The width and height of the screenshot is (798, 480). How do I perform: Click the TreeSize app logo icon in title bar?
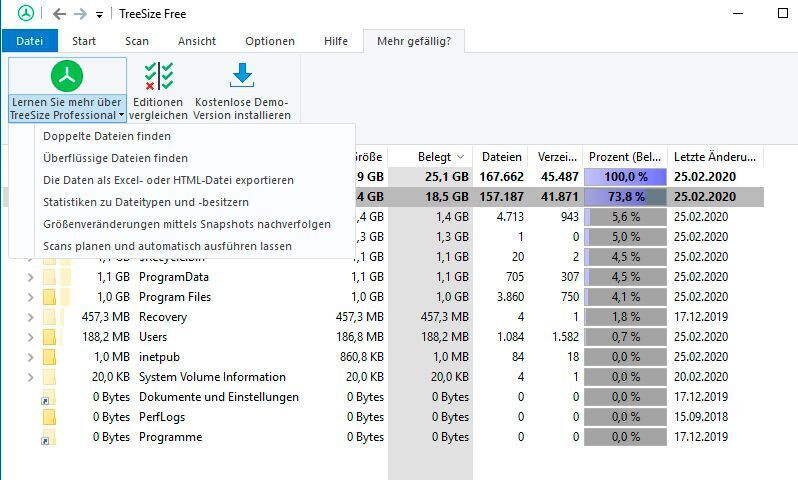point(25,13)
